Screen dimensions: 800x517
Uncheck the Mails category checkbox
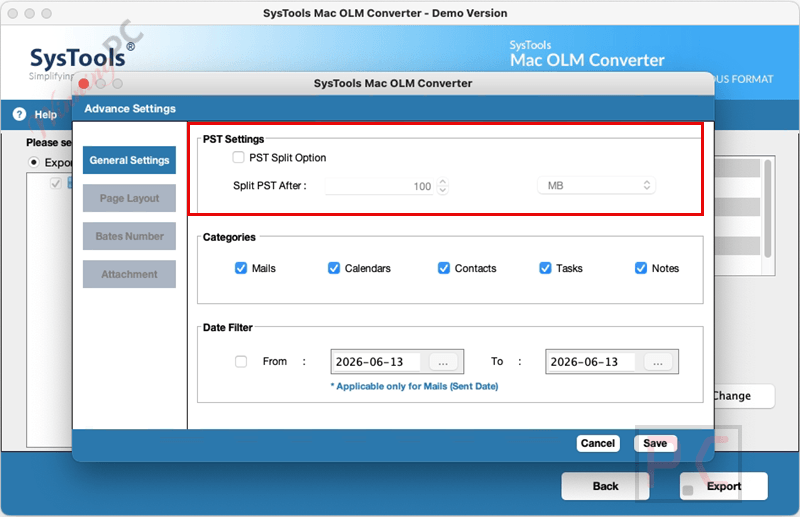point(241,268)
